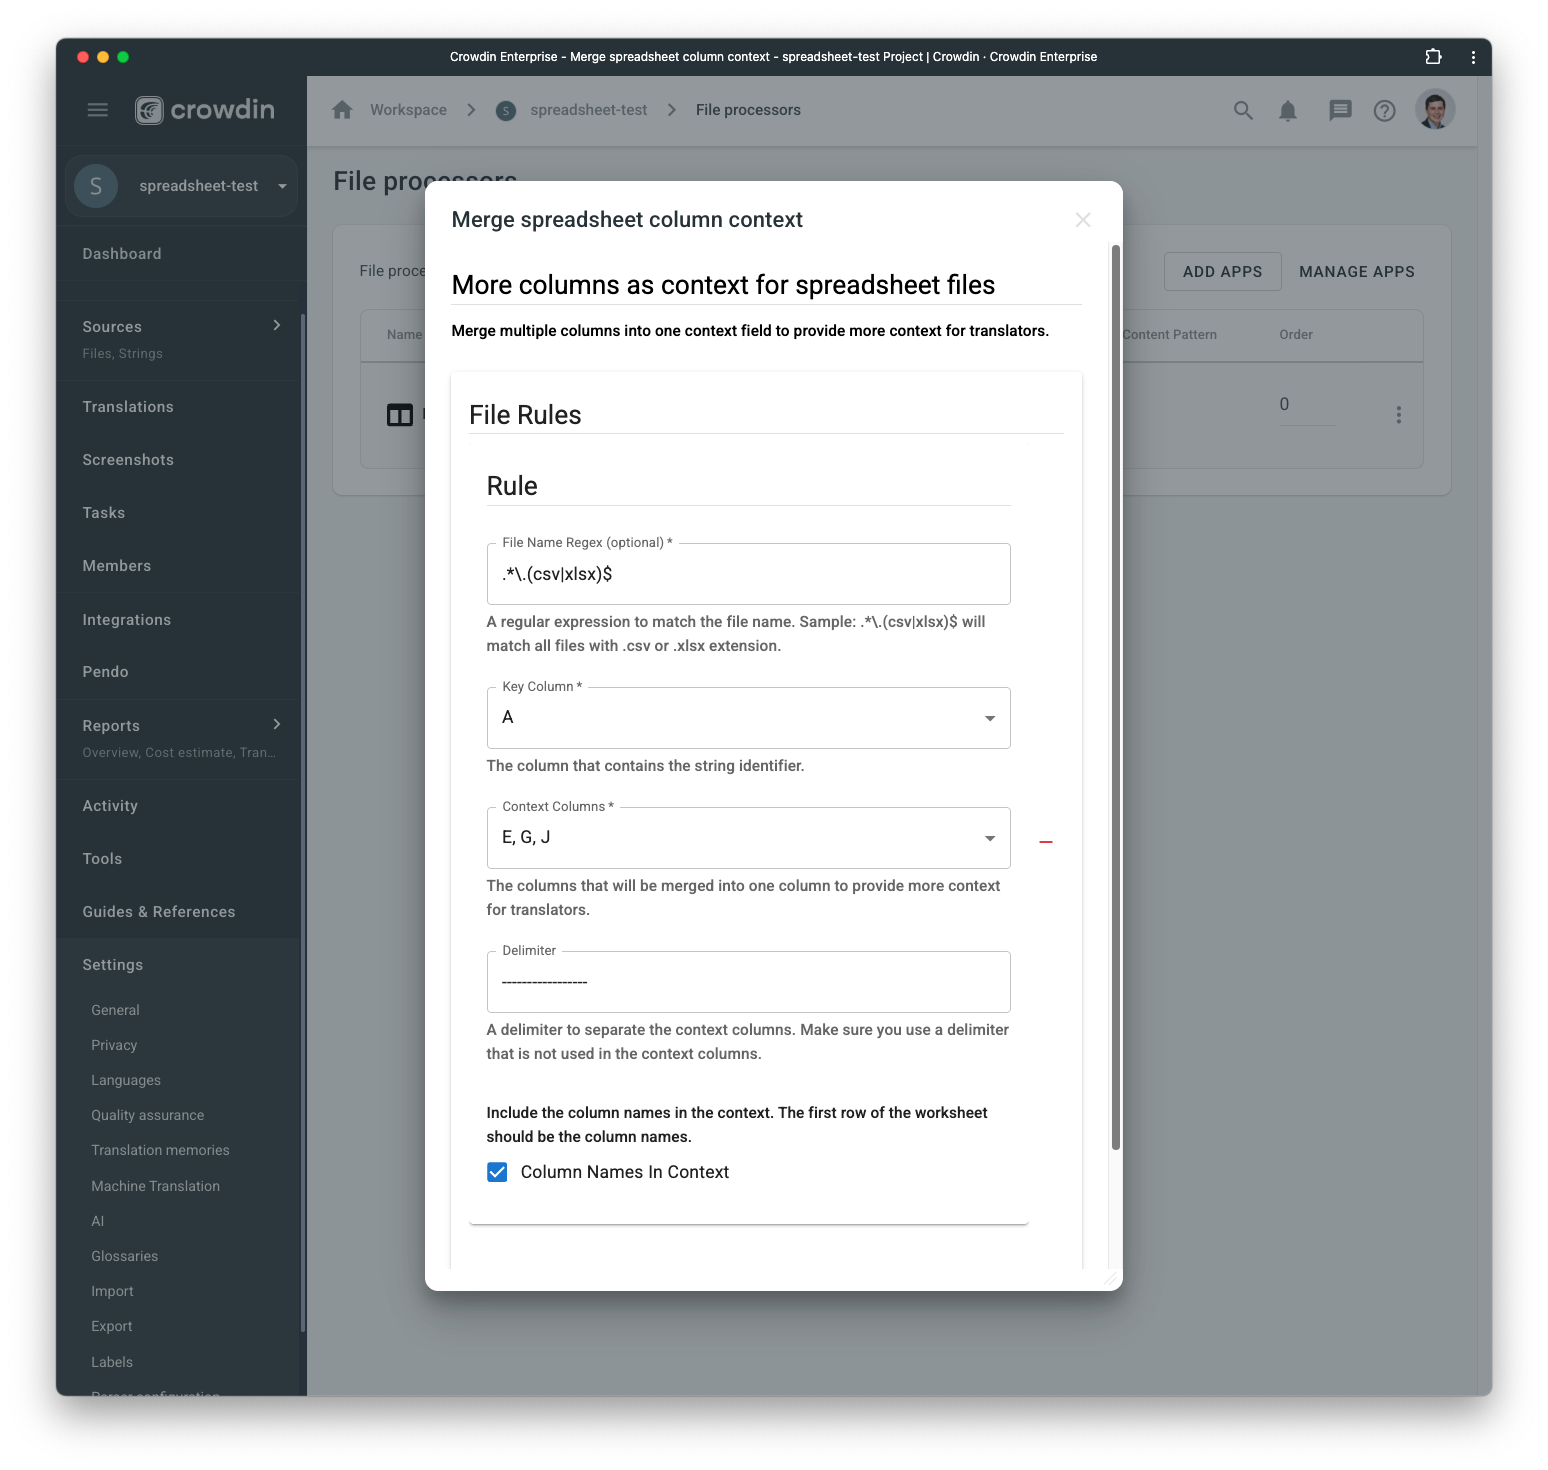This screenshot has height=1470, width=1548.
Task: Click the MANAGE APPS button
Action: 1357,272
